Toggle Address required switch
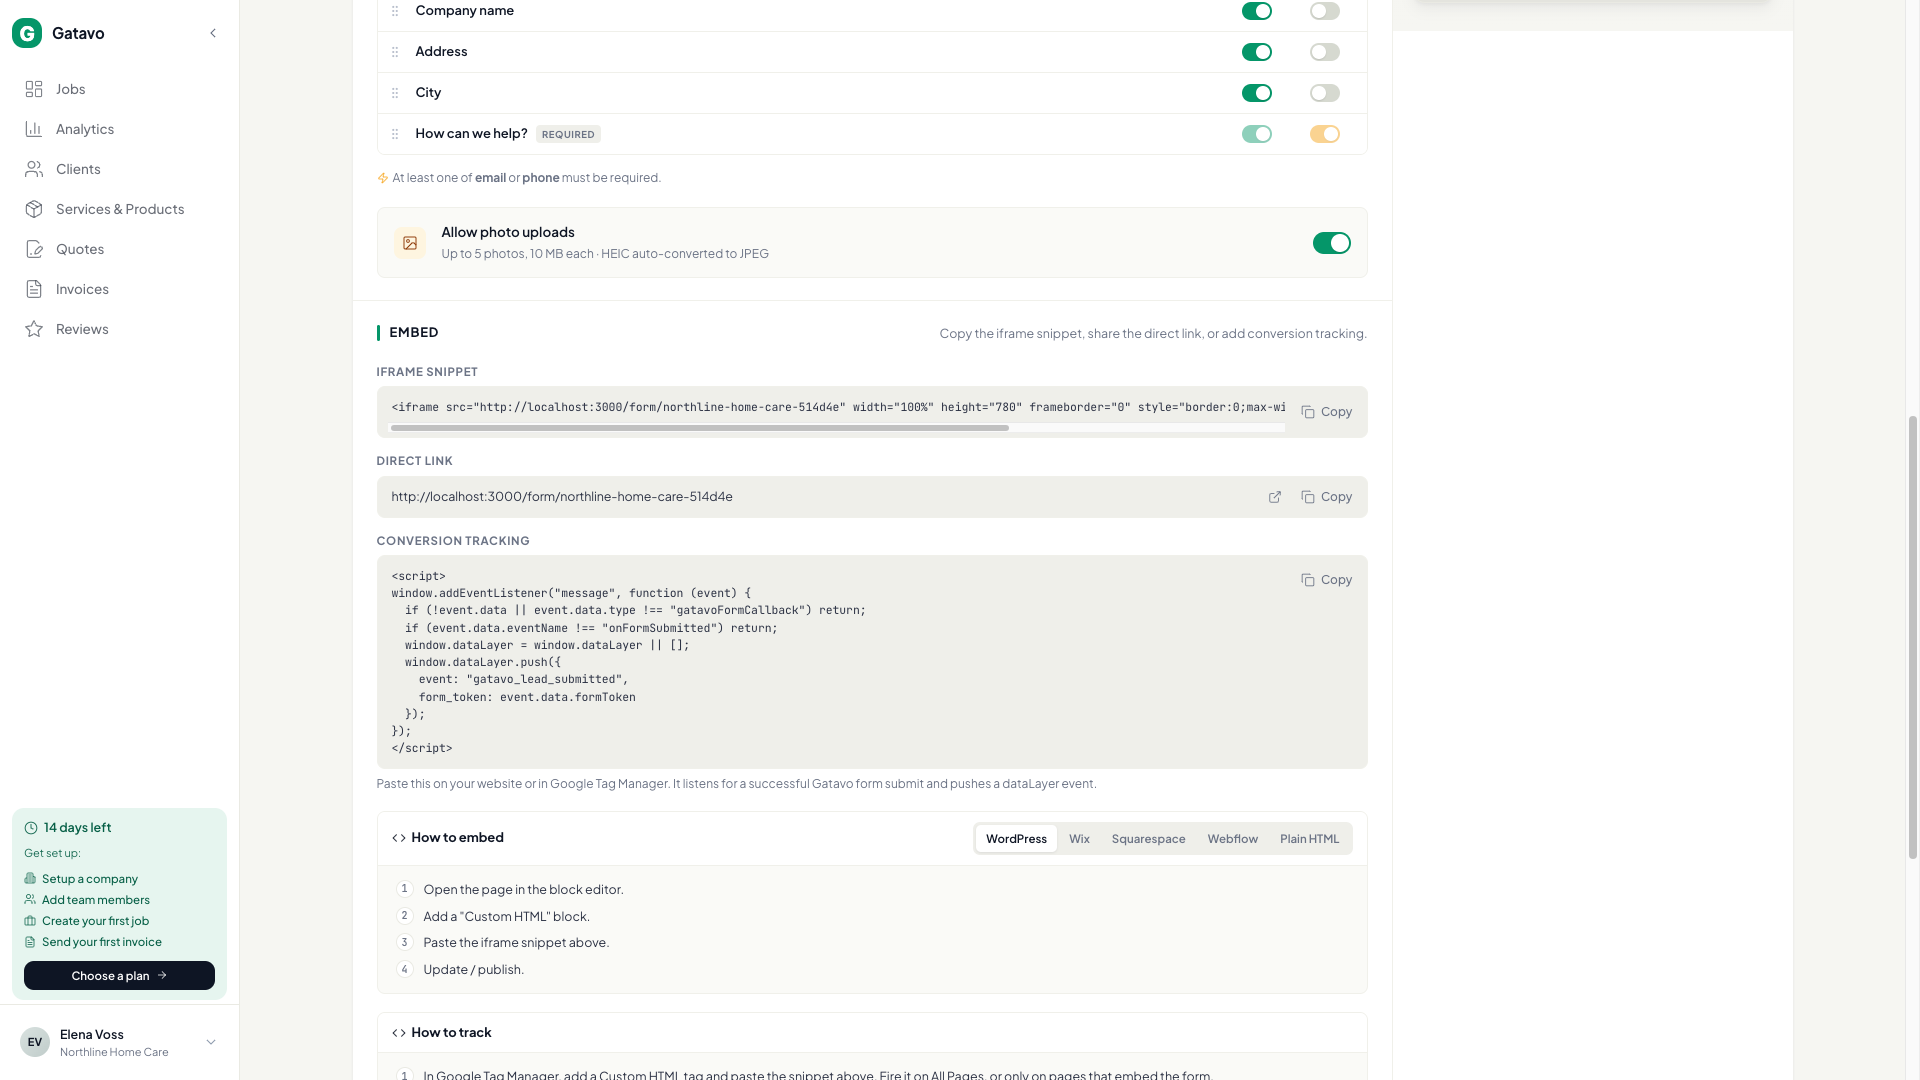The width and height of the screenshot is (1920, 1080). 1325,52
